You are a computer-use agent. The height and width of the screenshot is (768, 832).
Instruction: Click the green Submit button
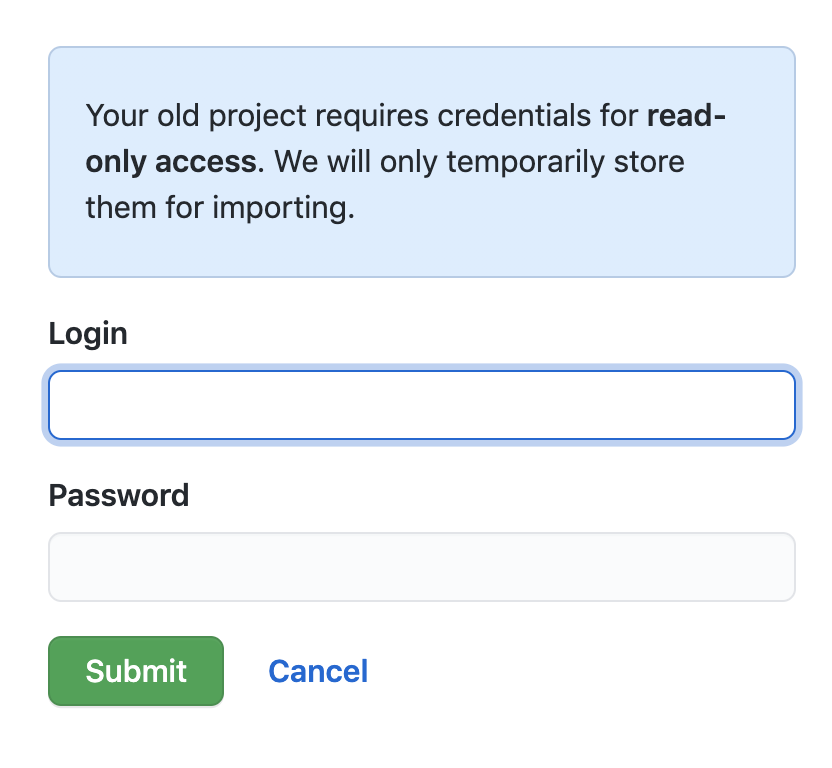pos(136,671)
